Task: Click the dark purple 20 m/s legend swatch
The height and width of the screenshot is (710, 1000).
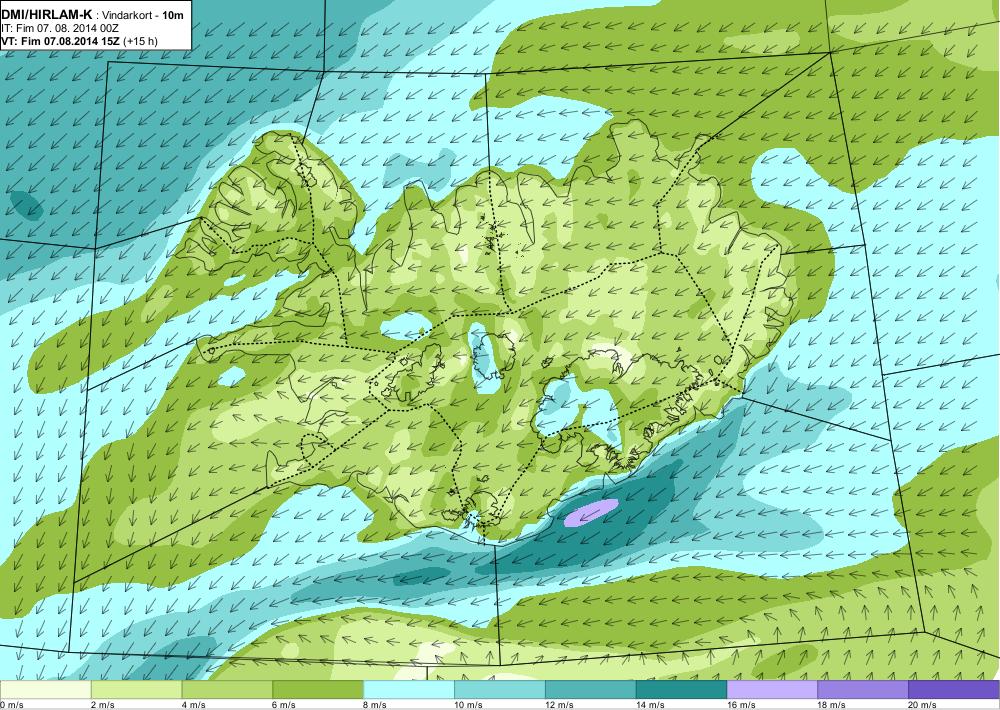Action: tap(953, 690)
